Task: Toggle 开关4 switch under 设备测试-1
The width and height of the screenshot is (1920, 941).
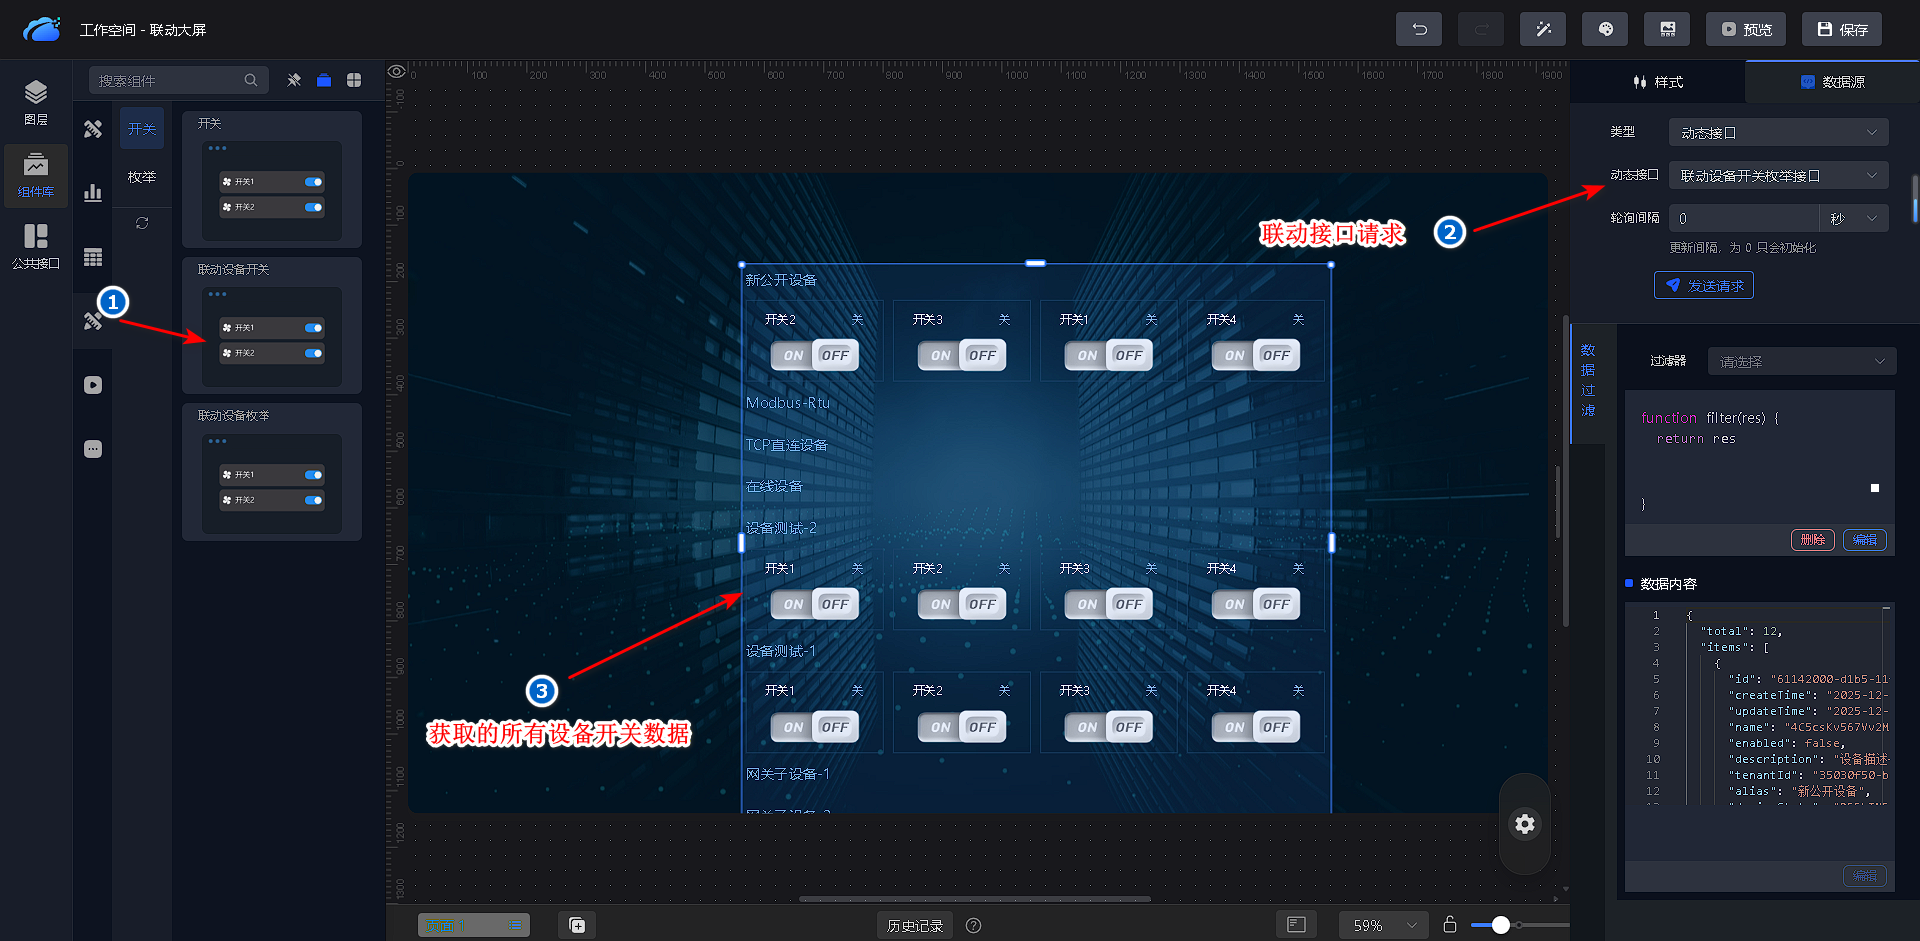Action: [x=1255, y=727]
